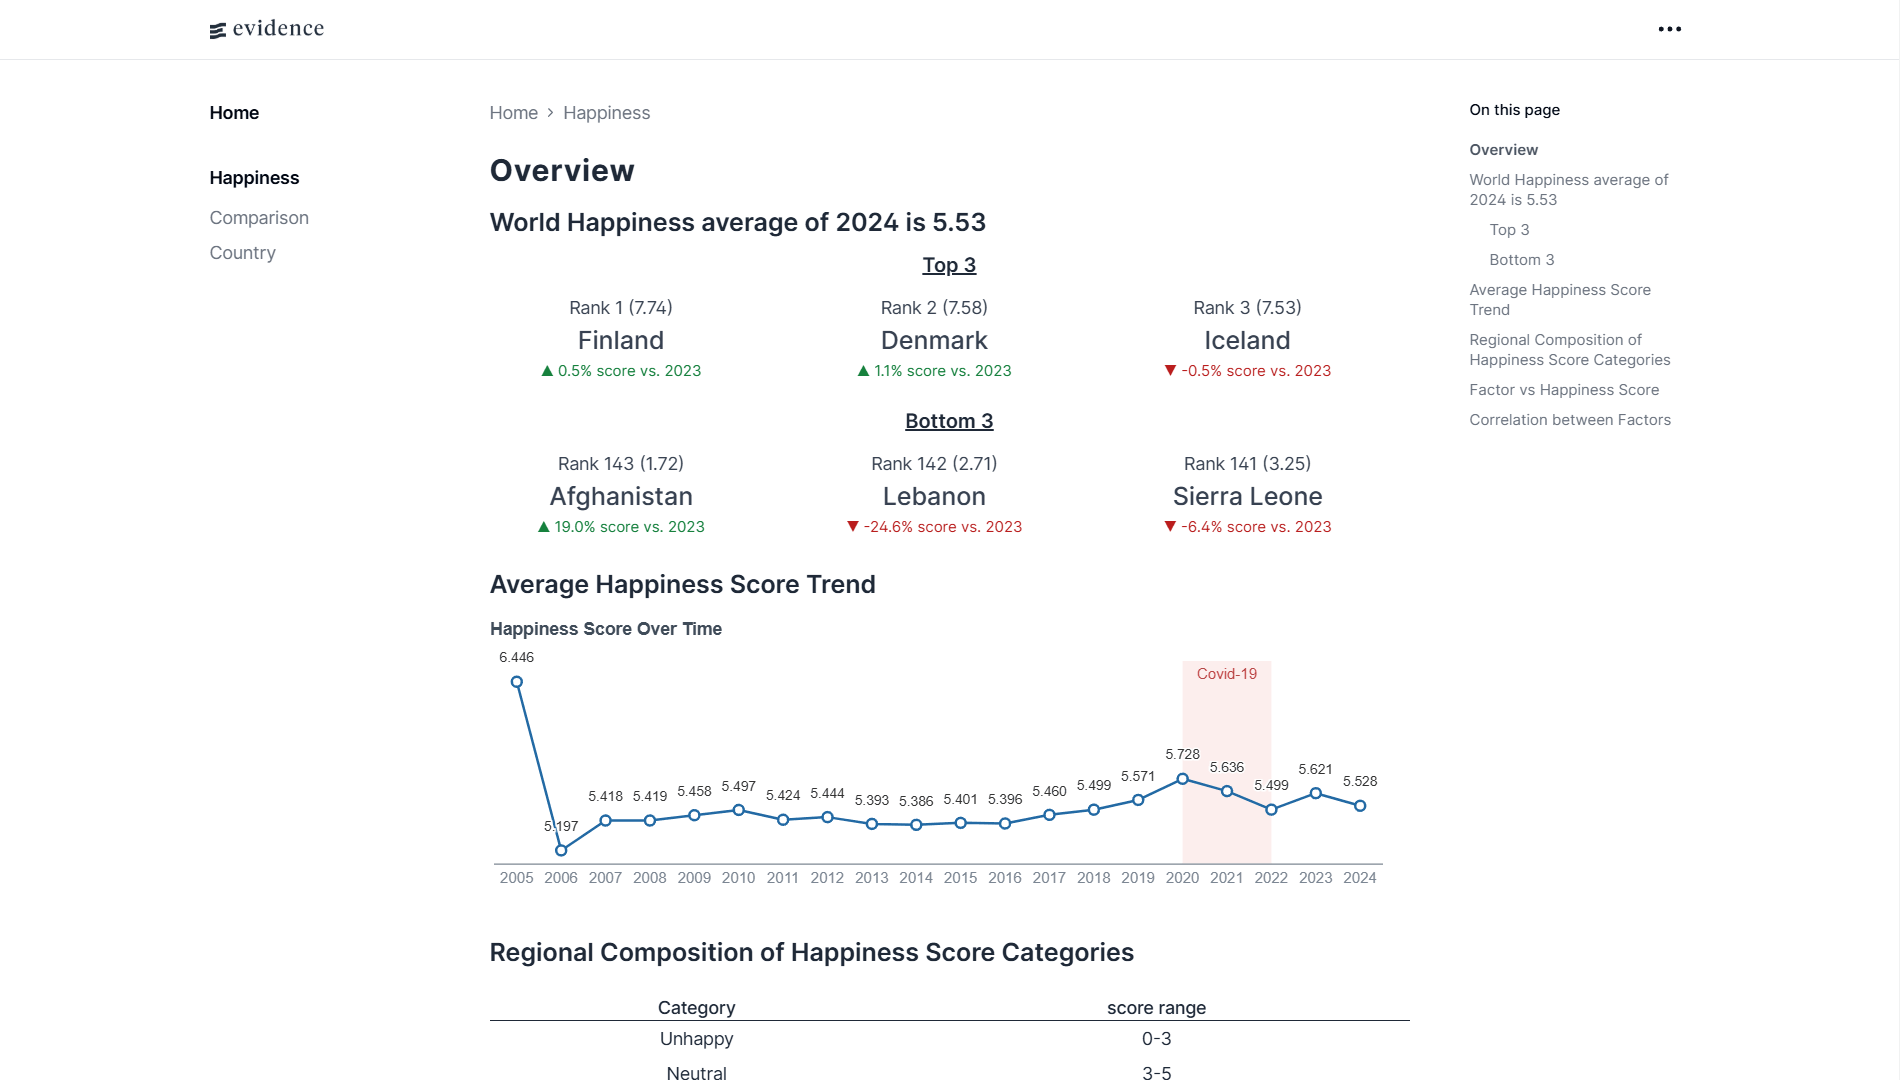Click the green up arrow next to Finland
The image size is (1900, 1080).
click(x=547, y=370)
